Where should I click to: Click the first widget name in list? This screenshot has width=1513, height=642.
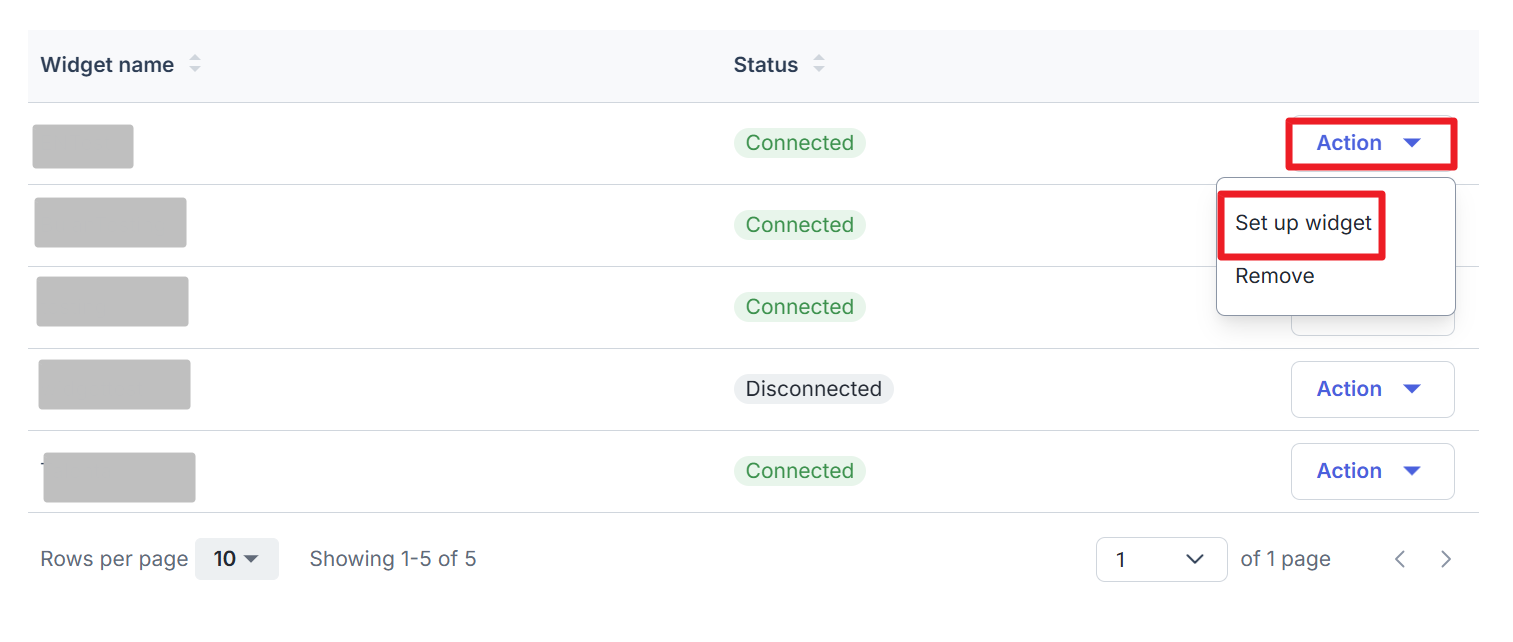(x=83, y=146)
